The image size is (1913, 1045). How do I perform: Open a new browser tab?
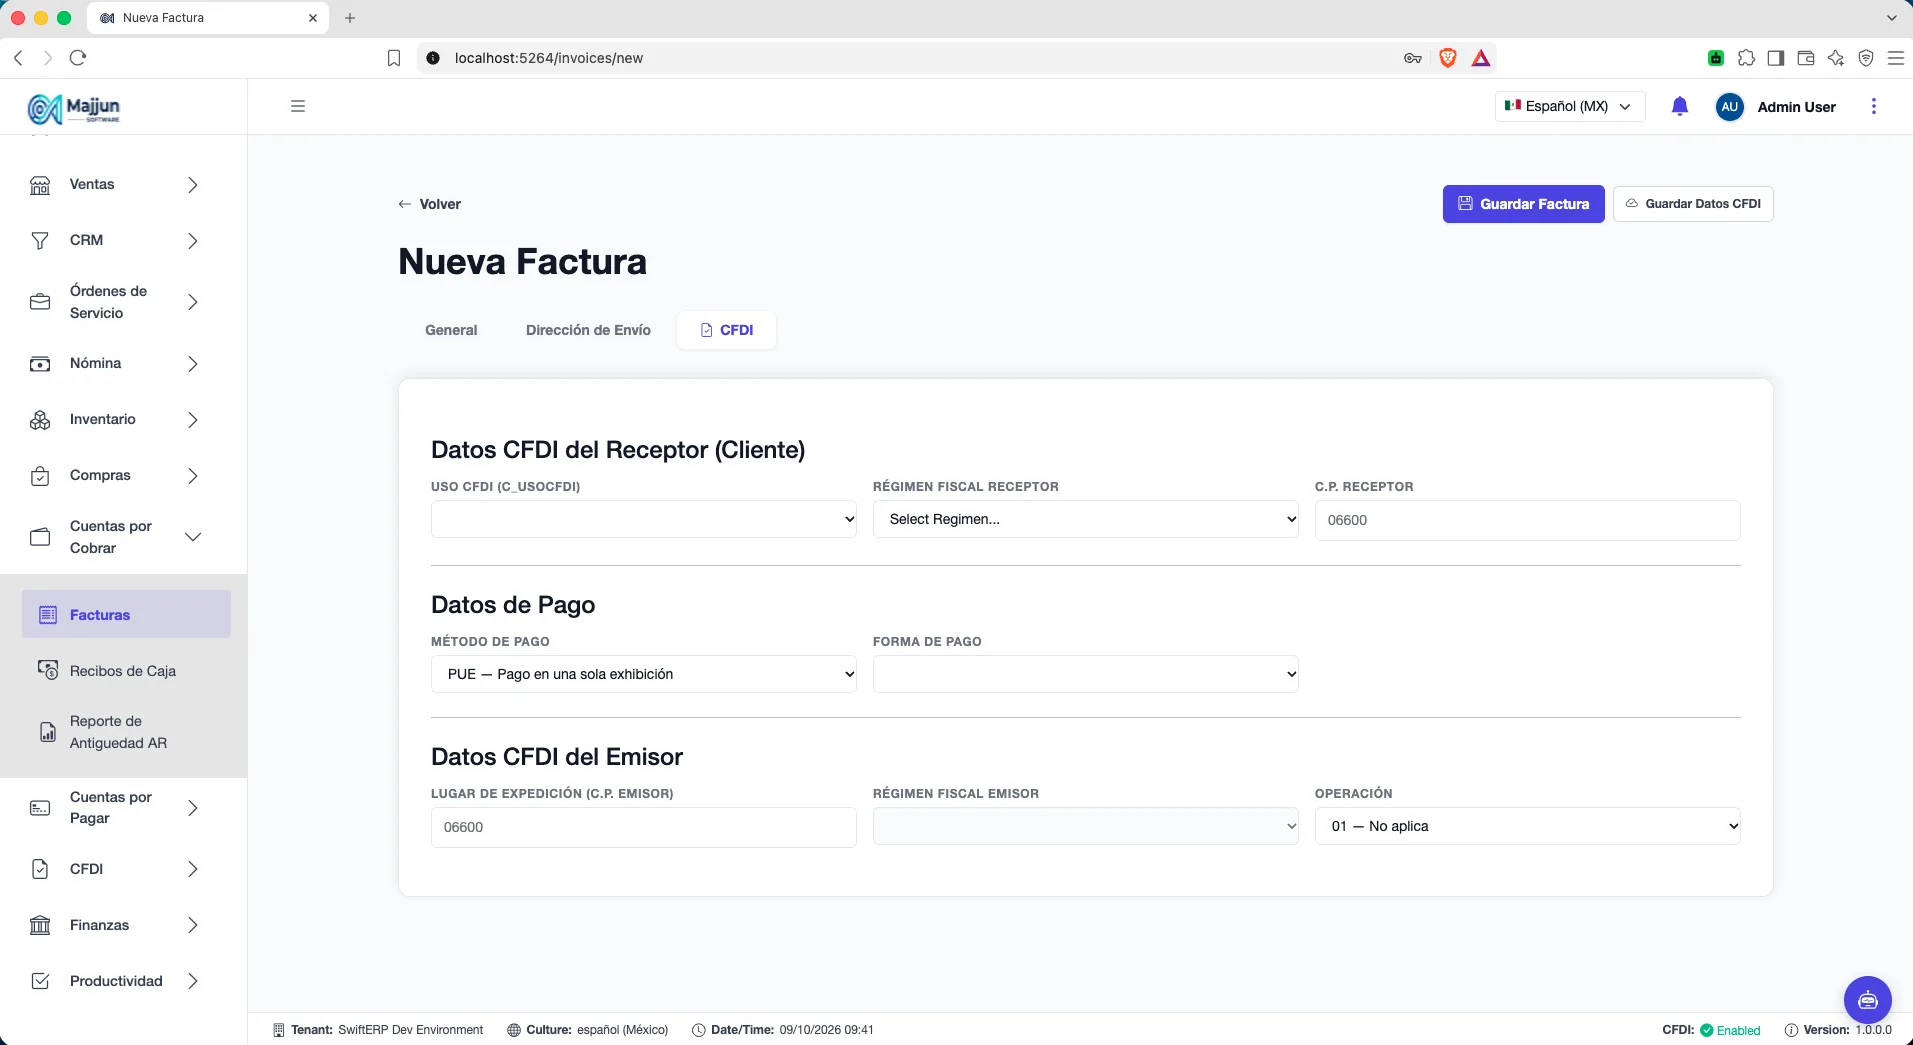tap(350, 18)
